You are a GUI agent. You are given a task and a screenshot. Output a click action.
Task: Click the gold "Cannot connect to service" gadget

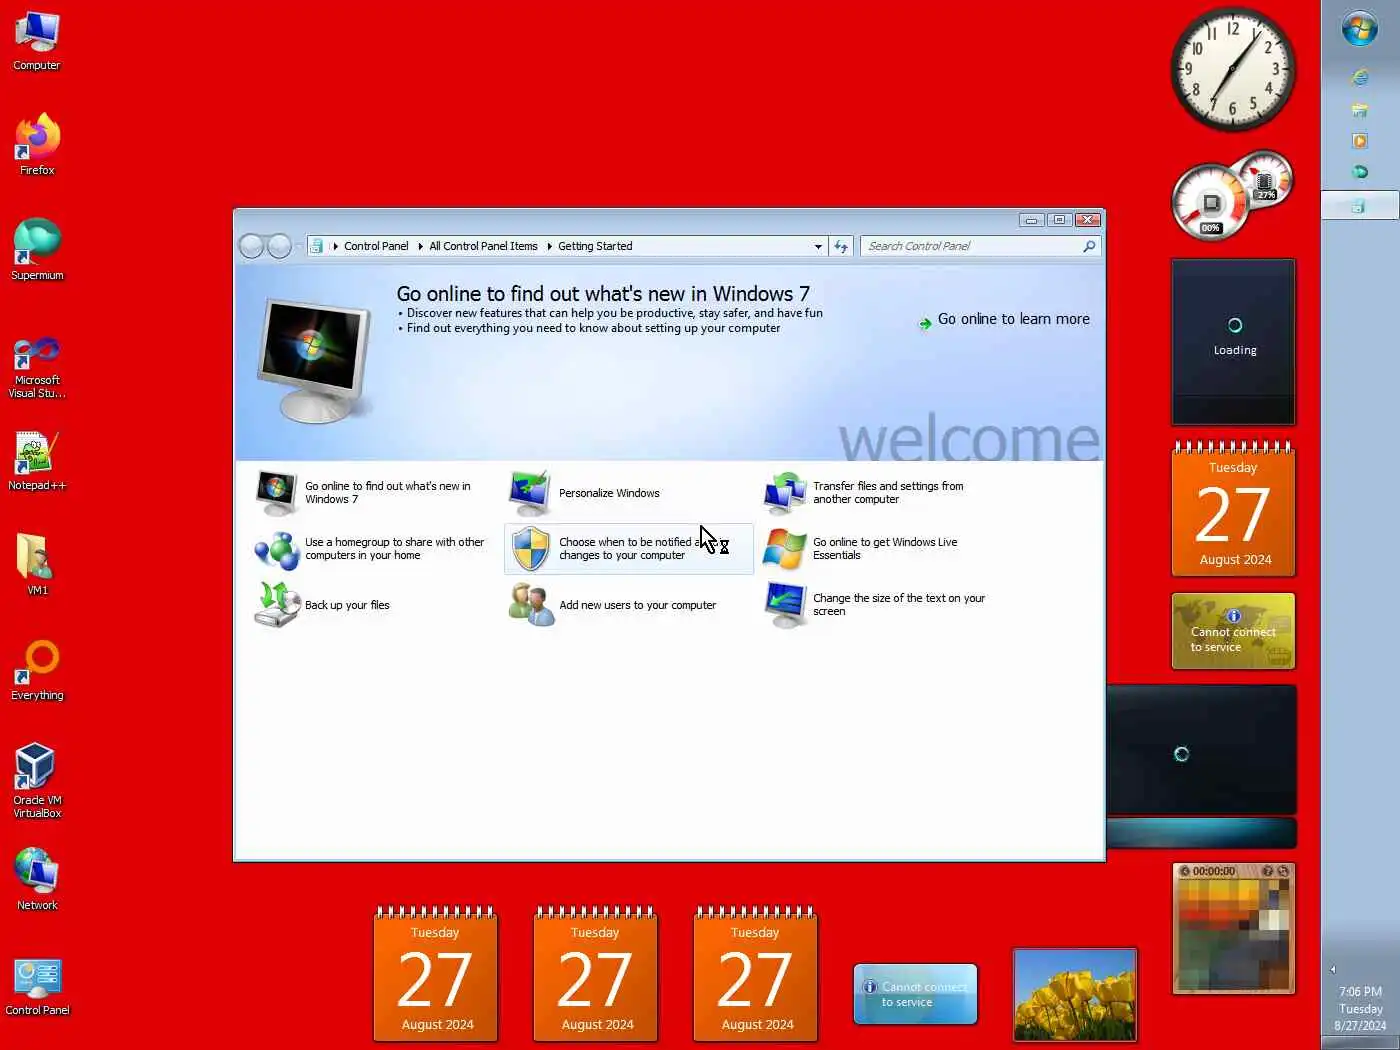point(1233,631)
